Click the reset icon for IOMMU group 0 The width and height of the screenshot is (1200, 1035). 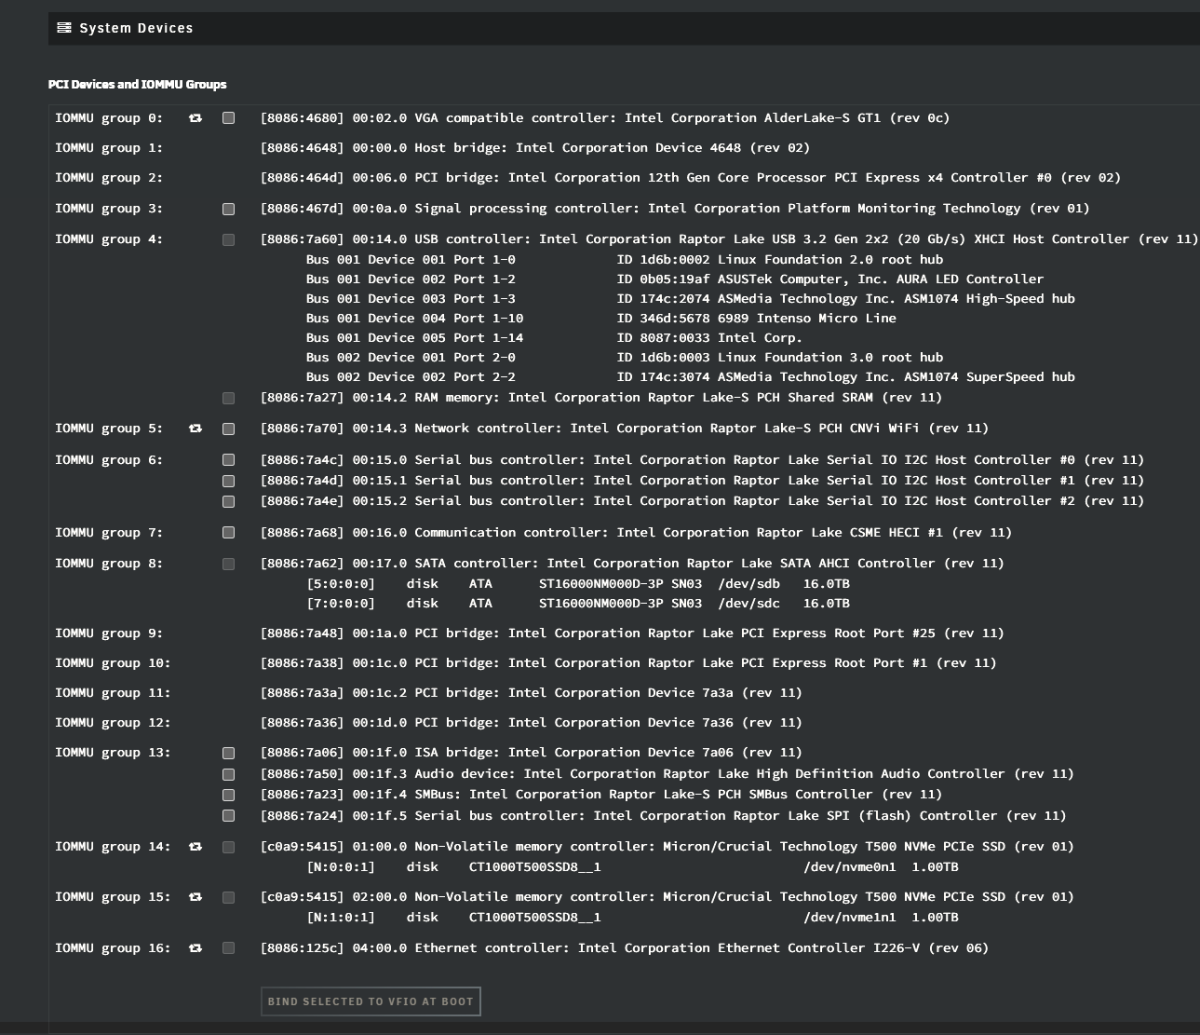click(x=195, y=117)
